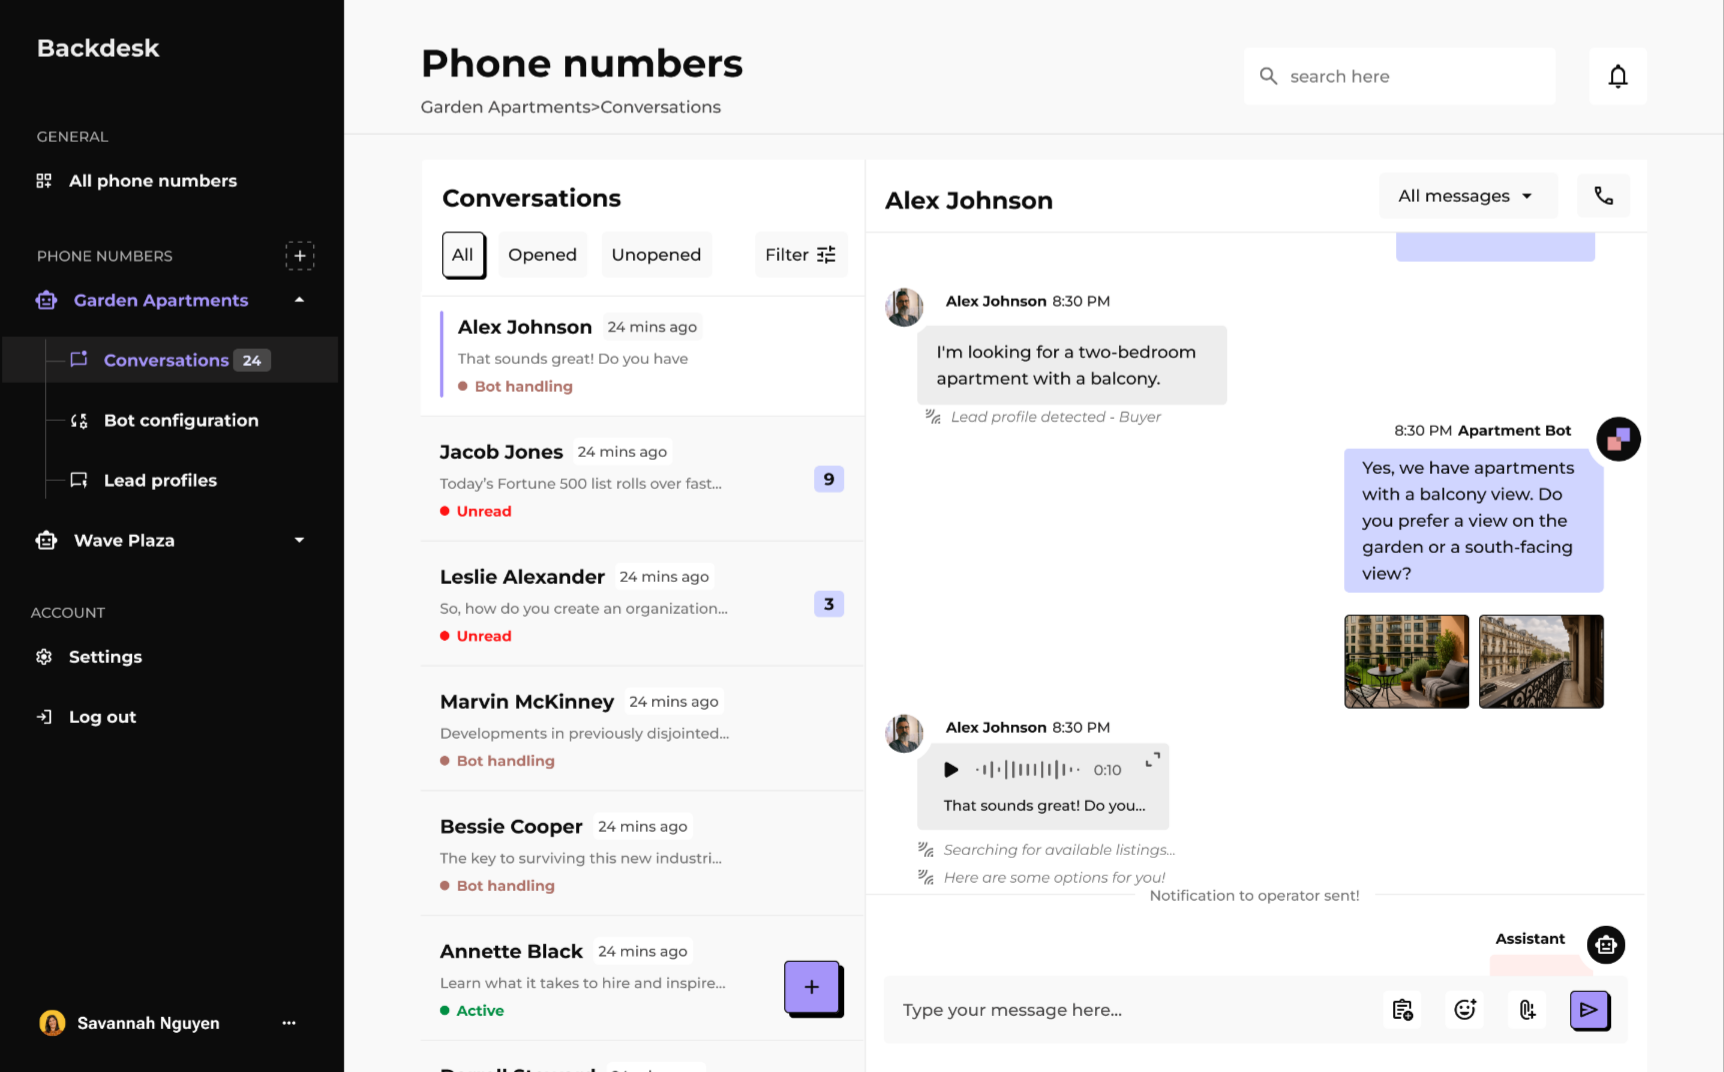Click the search here field
Screen dimensions: 1724x1072
tap(1399, 76)
